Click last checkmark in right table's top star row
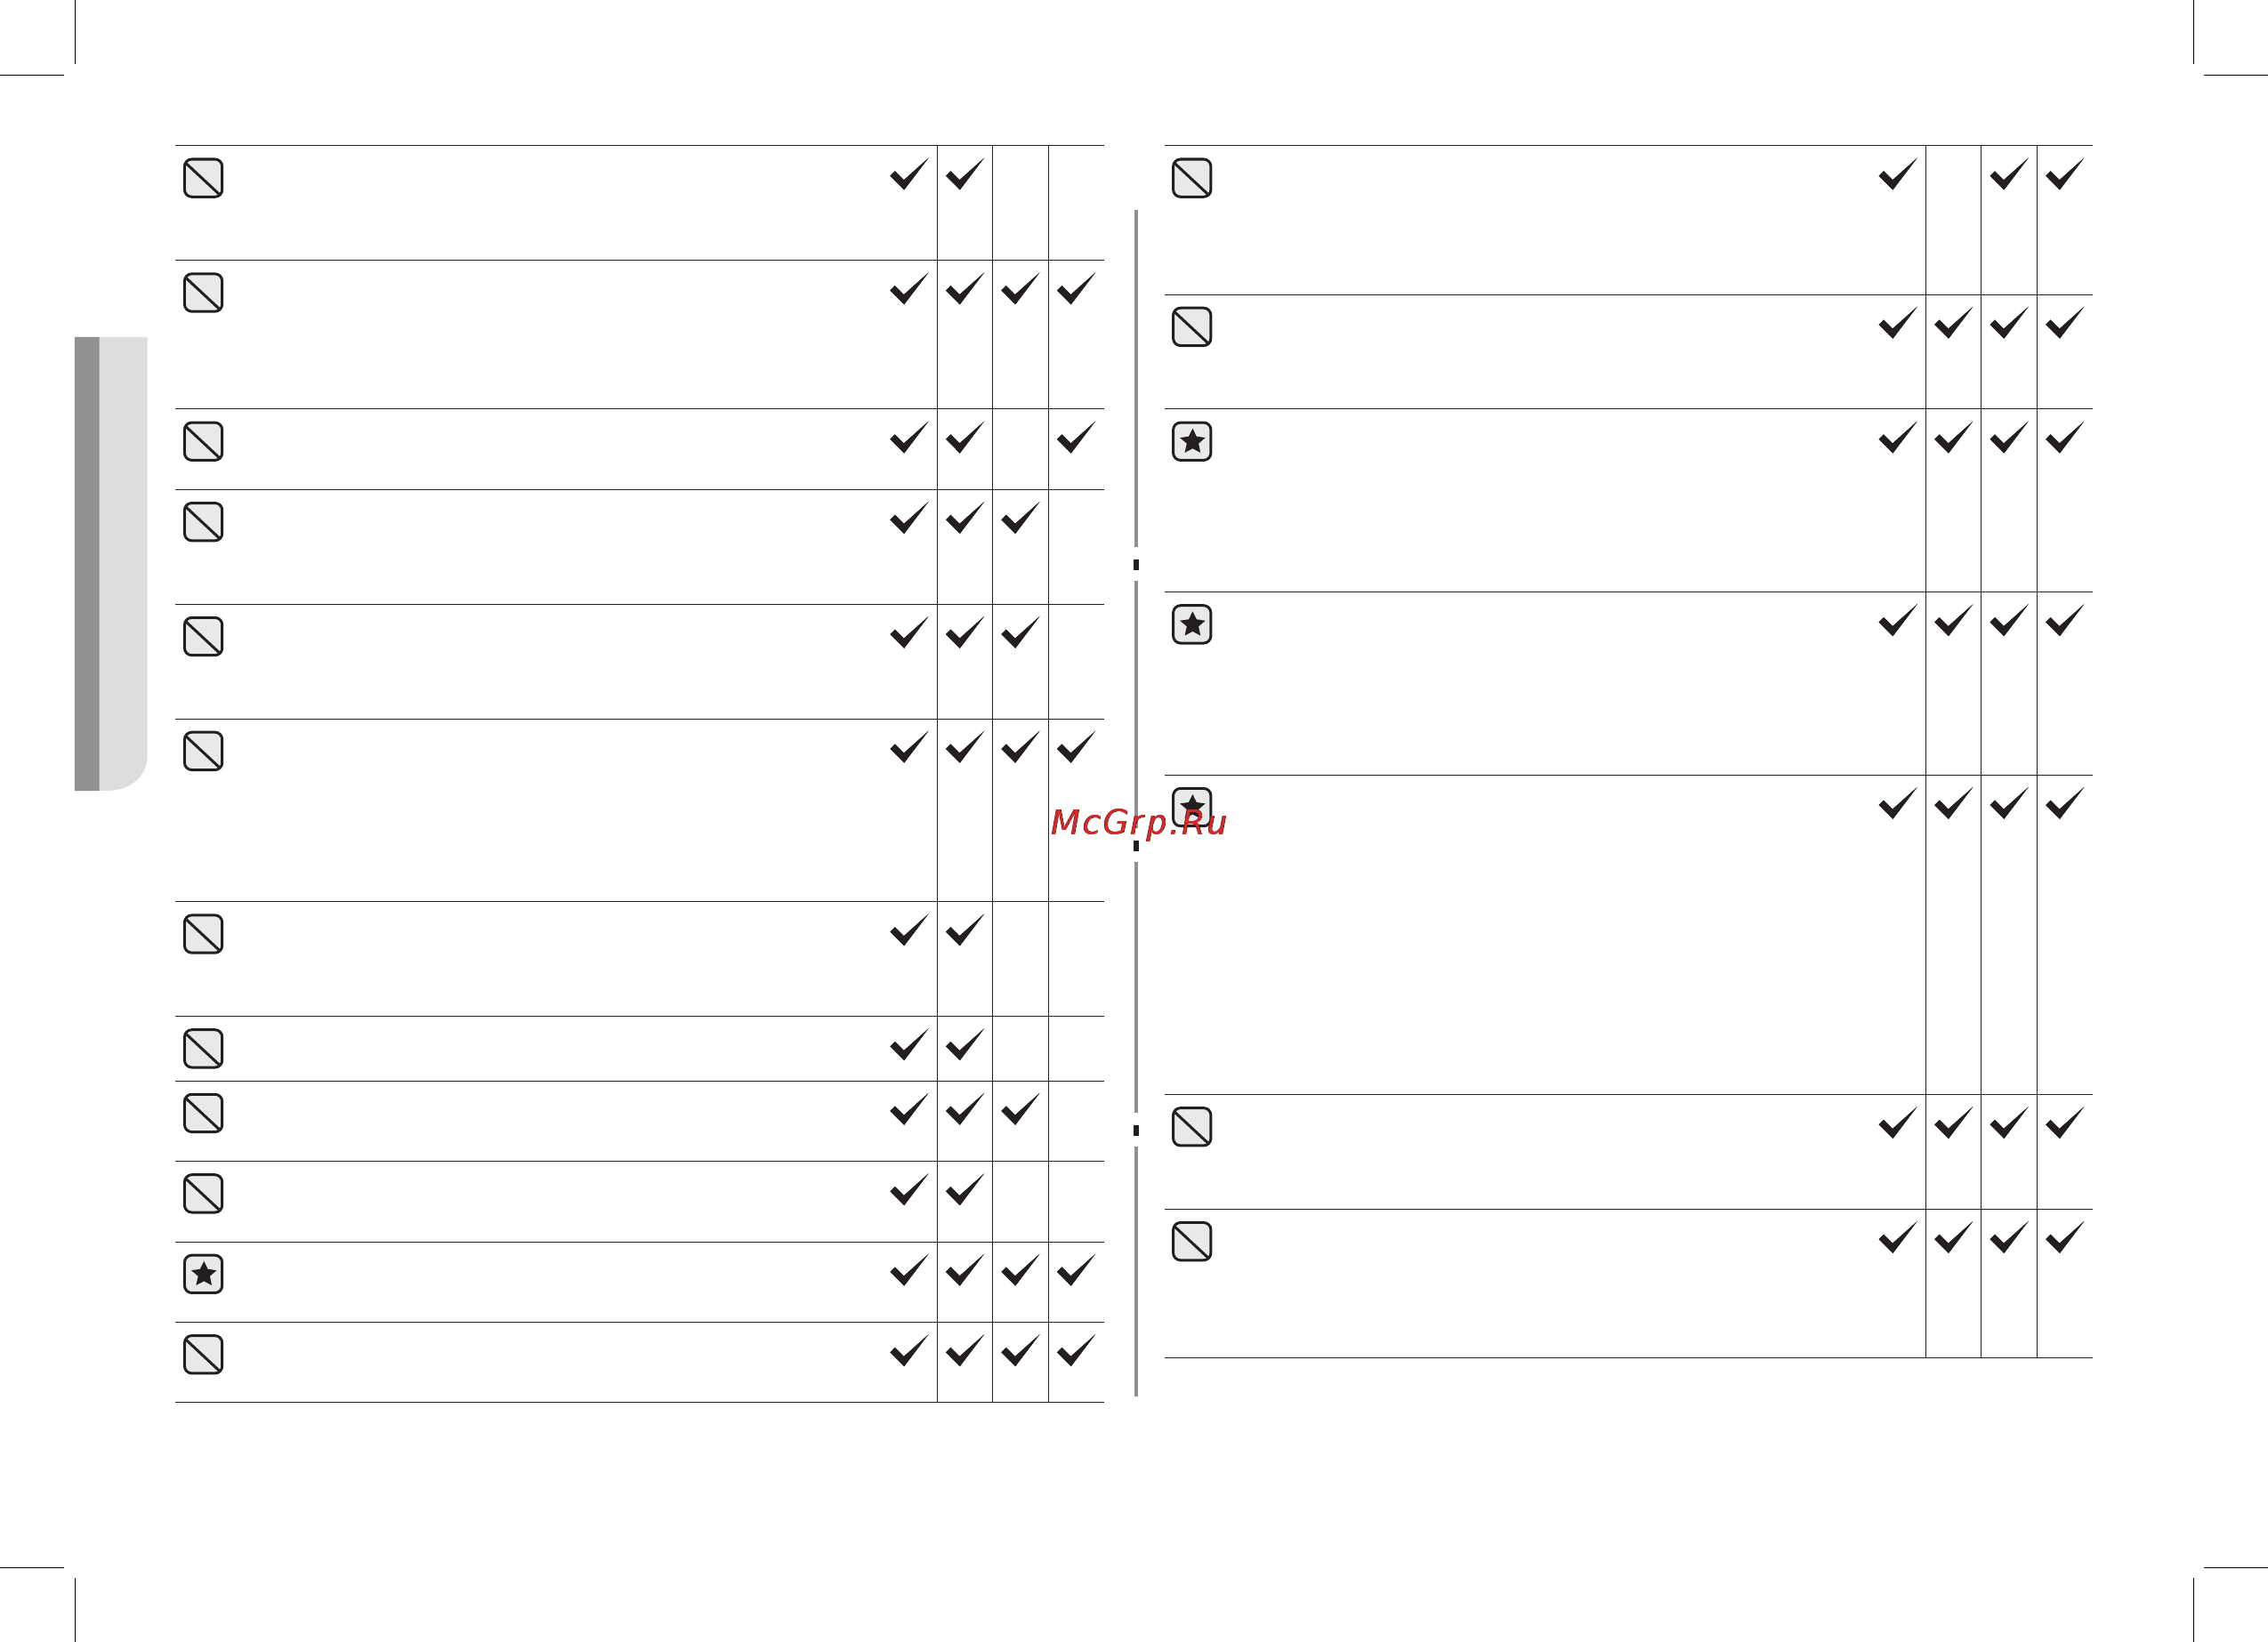The image size is (2268, 1642). tap(2065, 436)
